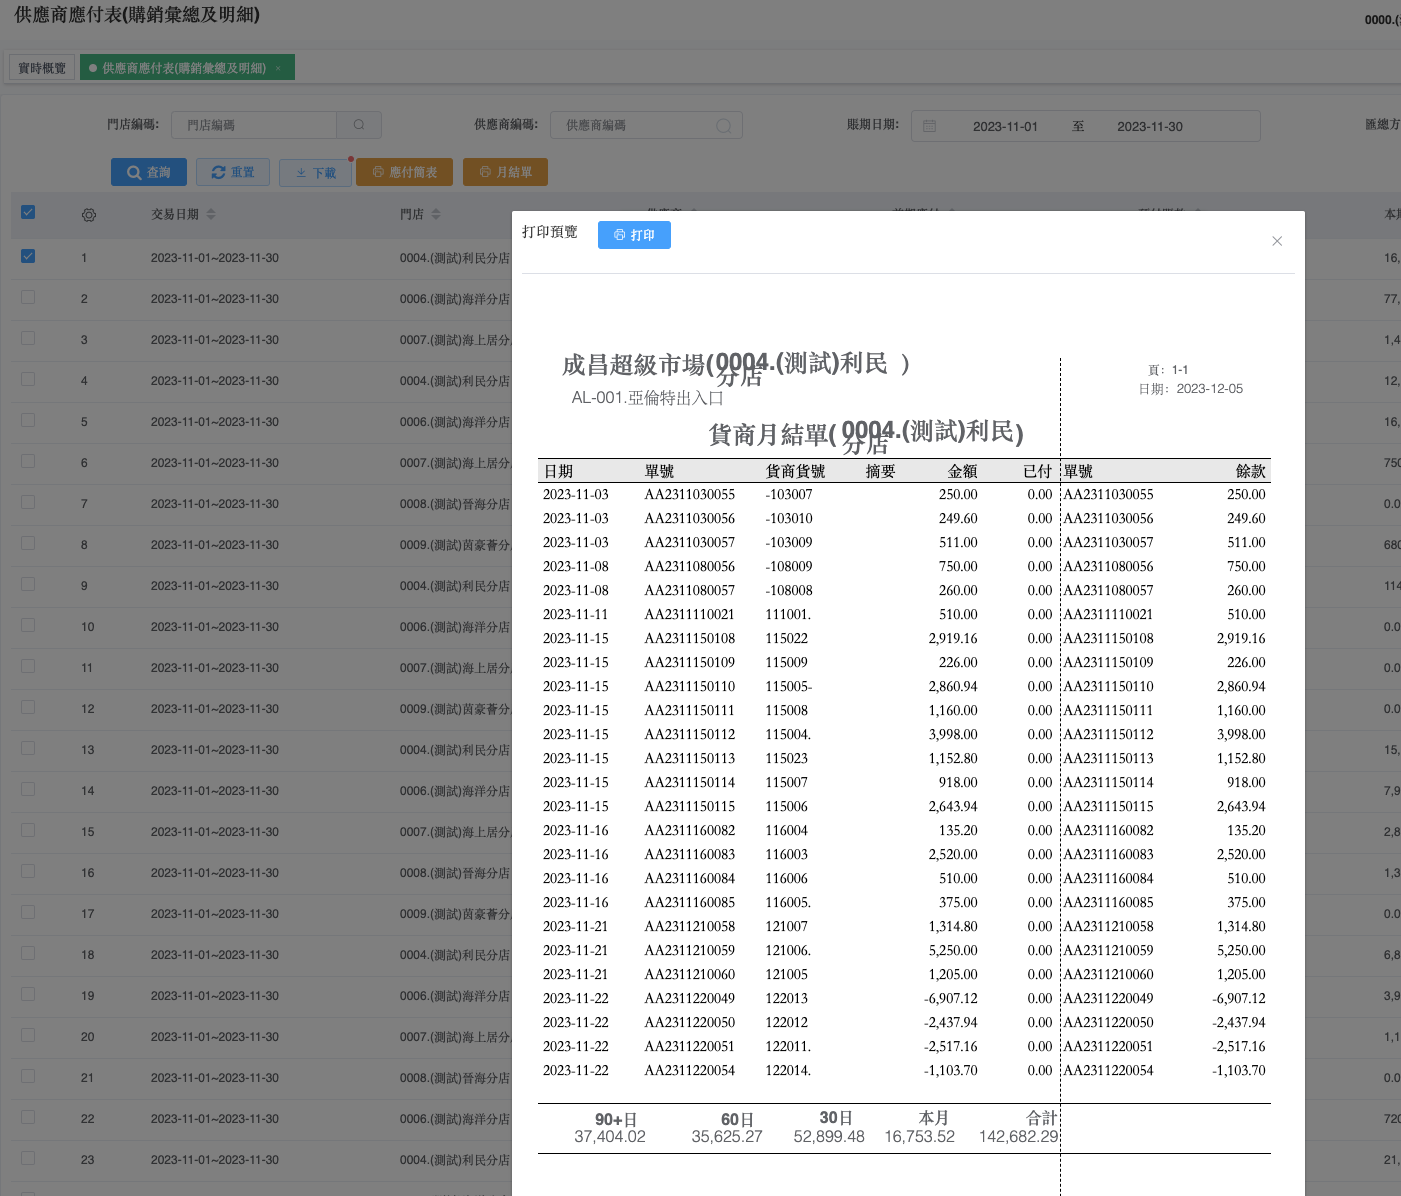Viewport: 1401px width, 1196px height.
Task: Click the 門店編碼 input field
Action: 254,125
